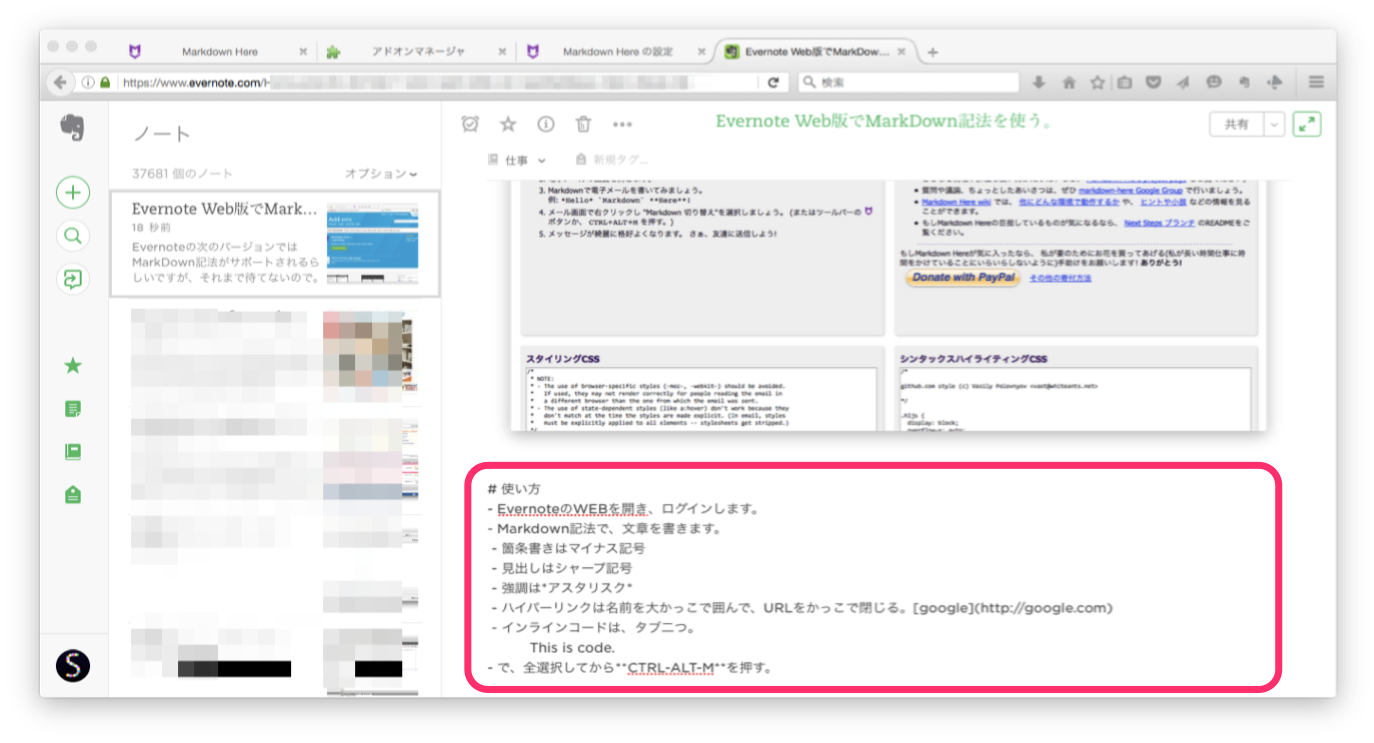Screen dimensions: 1374x743
Task: Go to the browser home page icon
Action: [1068, 83]
